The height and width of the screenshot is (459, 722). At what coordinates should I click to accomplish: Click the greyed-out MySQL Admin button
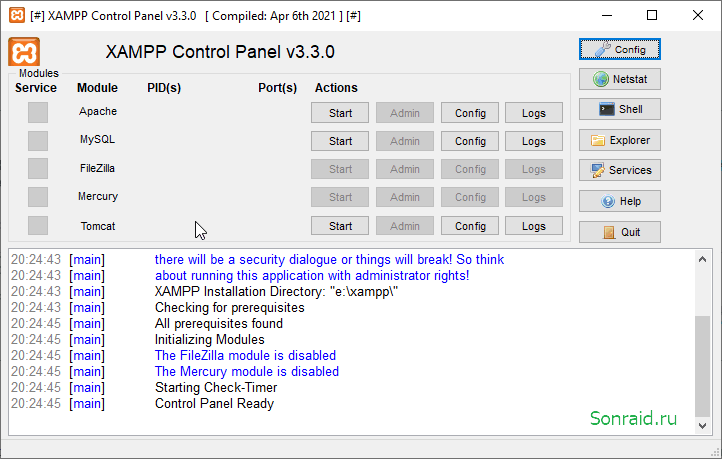(405, 141)
